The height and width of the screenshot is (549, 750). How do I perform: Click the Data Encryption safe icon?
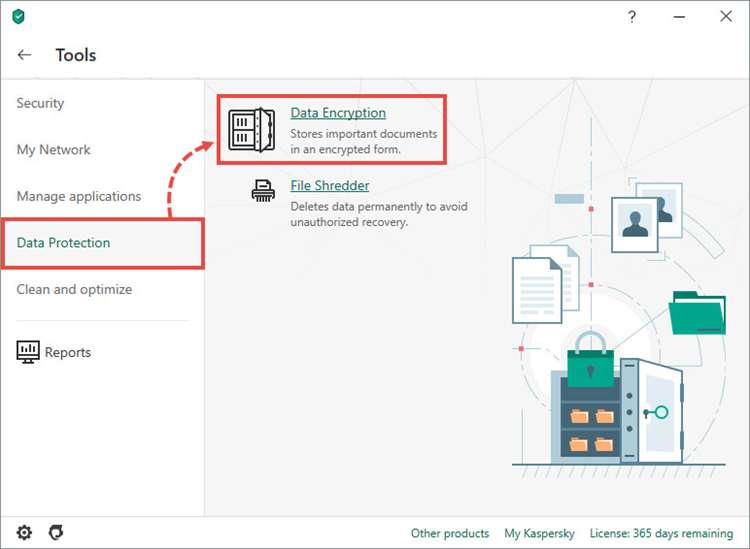pyautogui.click(x=252, y=130)
